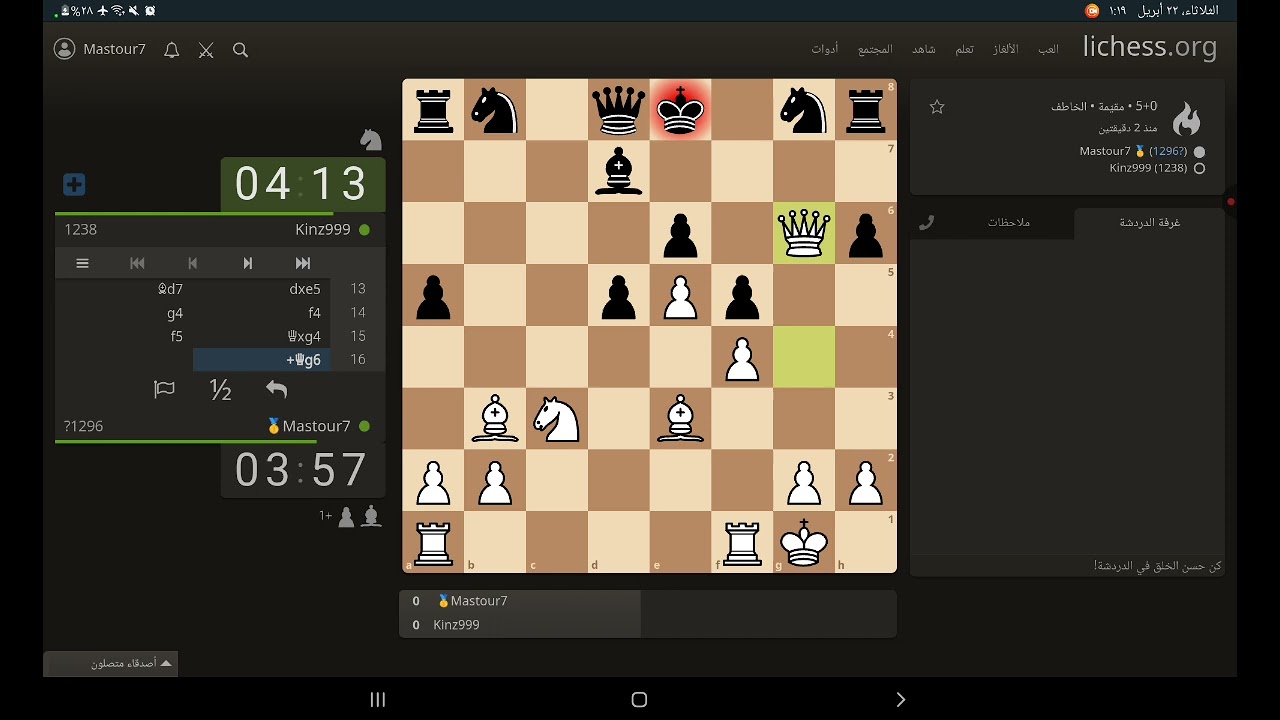Open the Mastour7 user profile menu
Image resolution: width=1280 pixels, height=720 pixels.
click(x=100, y=49)
